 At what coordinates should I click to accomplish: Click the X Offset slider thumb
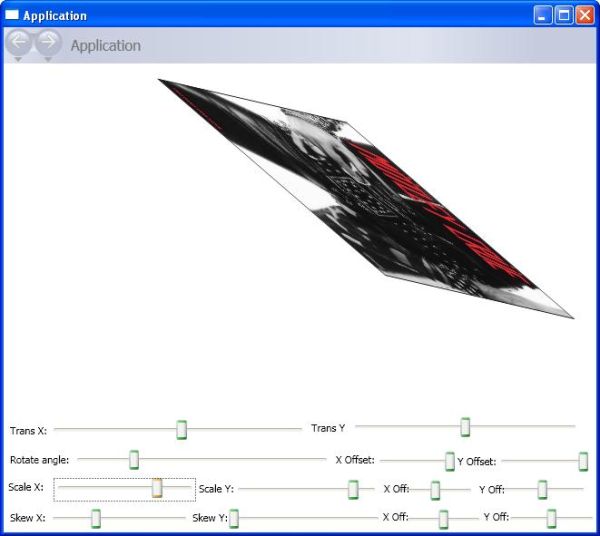point(450,461)
